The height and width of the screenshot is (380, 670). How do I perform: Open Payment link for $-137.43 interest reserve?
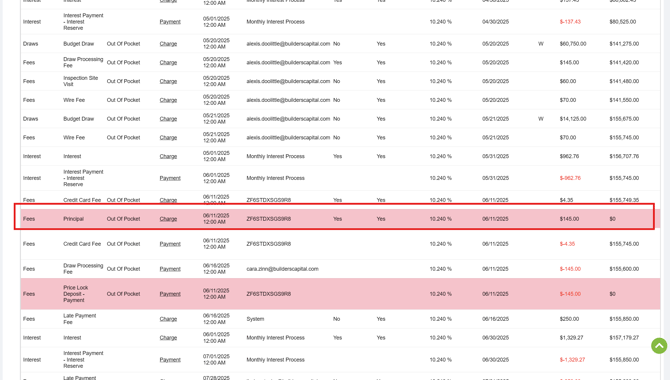pyautogui.click(x=170, y=22)
